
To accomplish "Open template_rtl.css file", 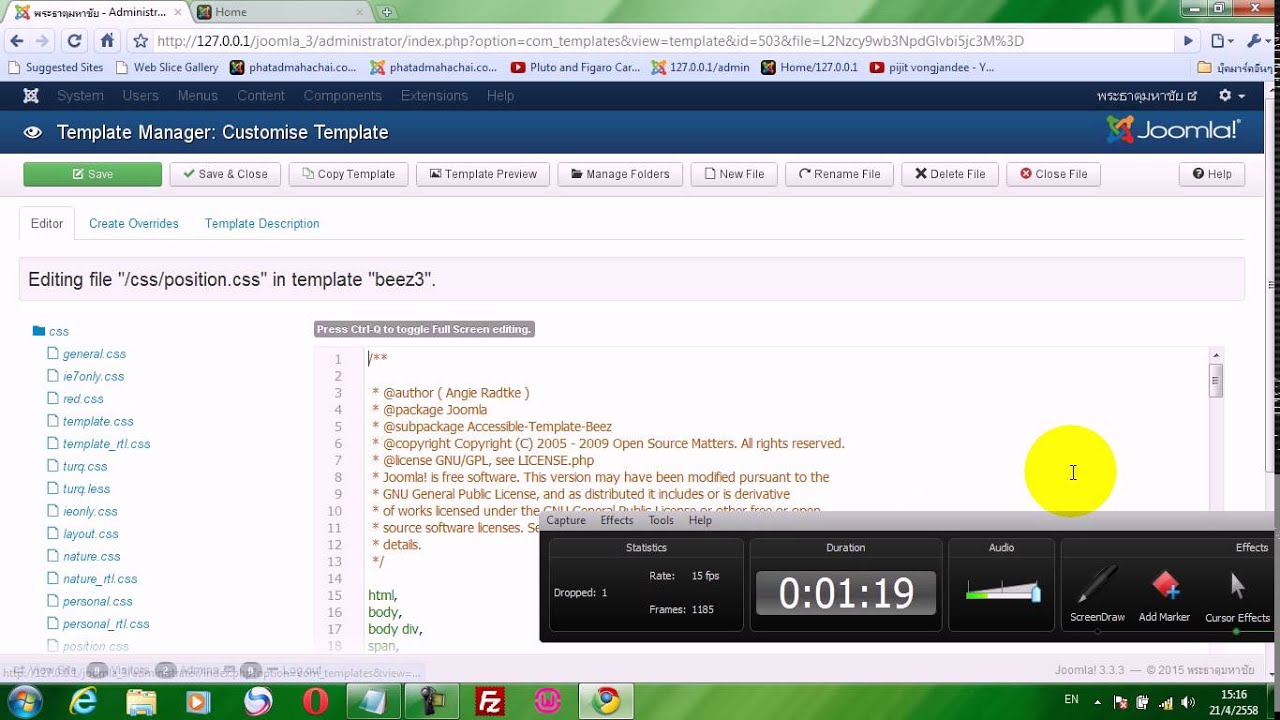I will click(106, 444).
